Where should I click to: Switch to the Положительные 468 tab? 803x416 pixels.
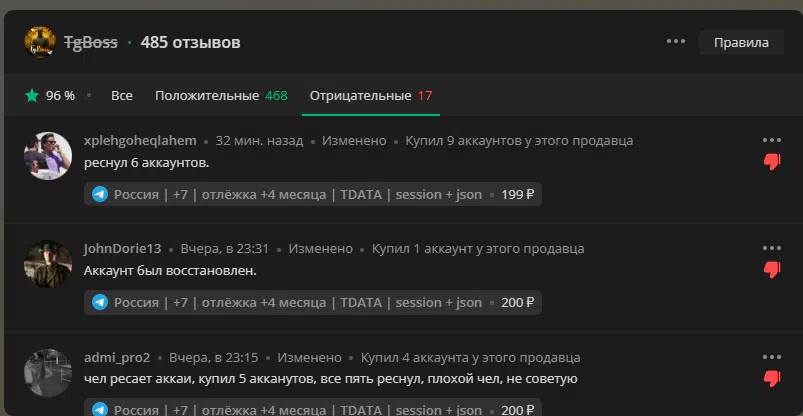click(x=221, y=96)
